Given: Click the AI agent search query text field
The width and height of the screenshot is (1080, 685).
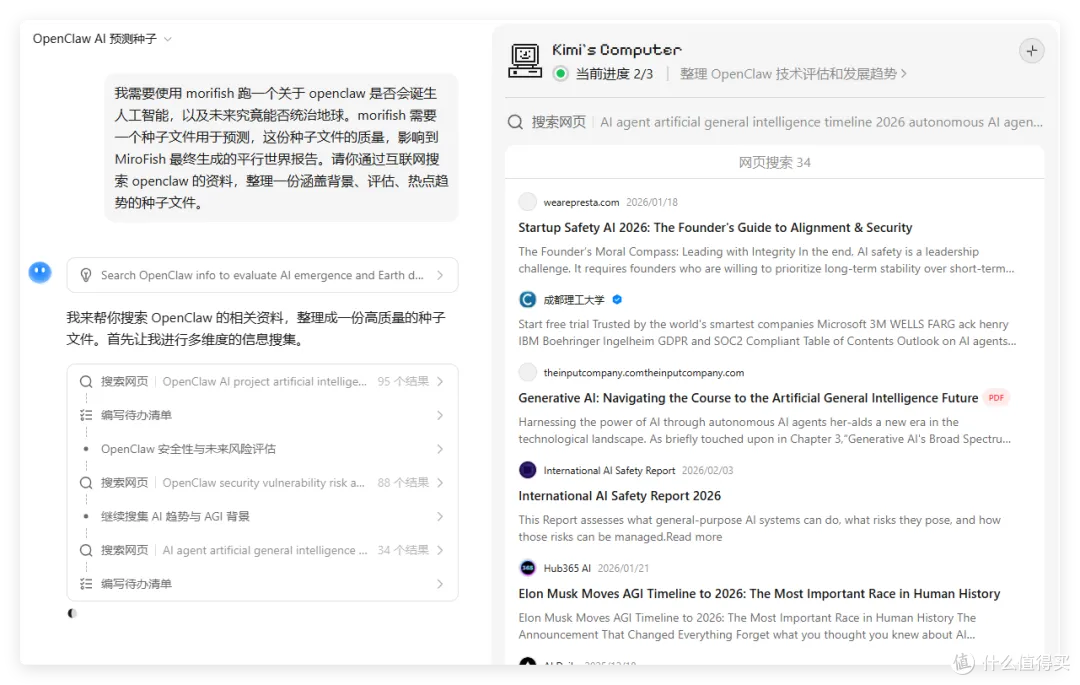Looking at the screenshot, I should coord(821,123).
